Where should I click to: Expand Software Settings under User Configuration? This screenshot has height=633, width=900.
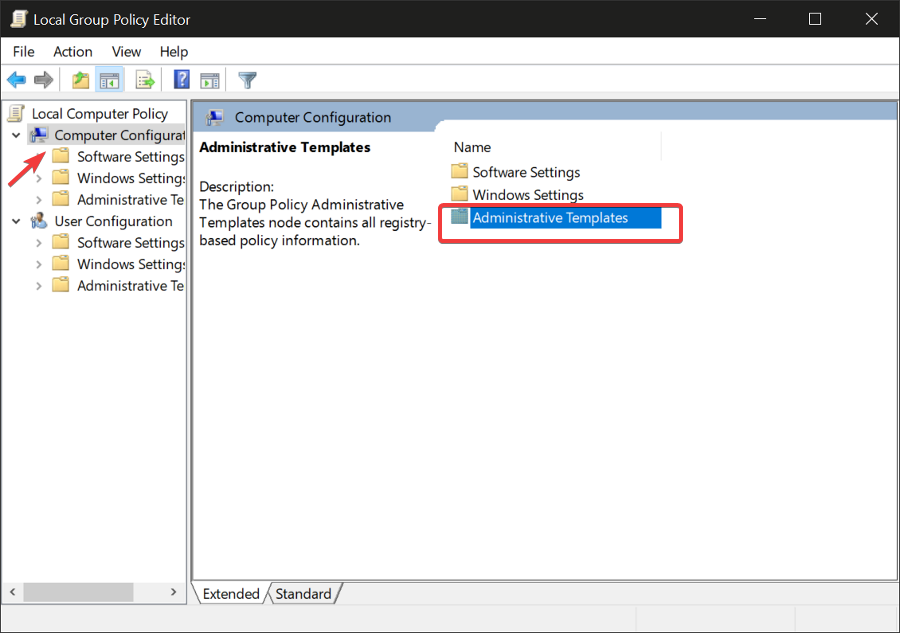(x=38, y=243)
